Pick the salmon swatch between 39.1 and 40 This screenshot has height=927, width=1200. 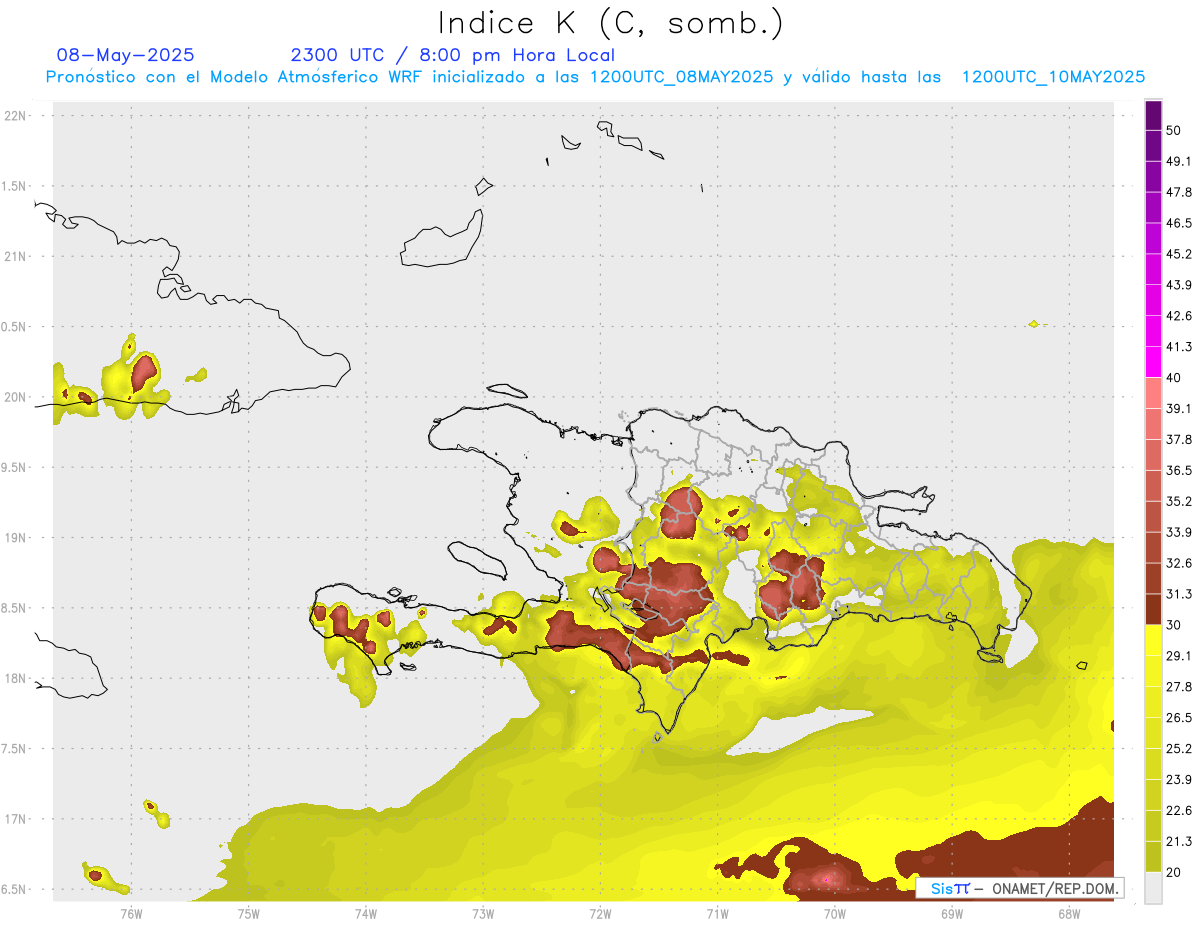pyautogui.click(x=1153, y=393)
